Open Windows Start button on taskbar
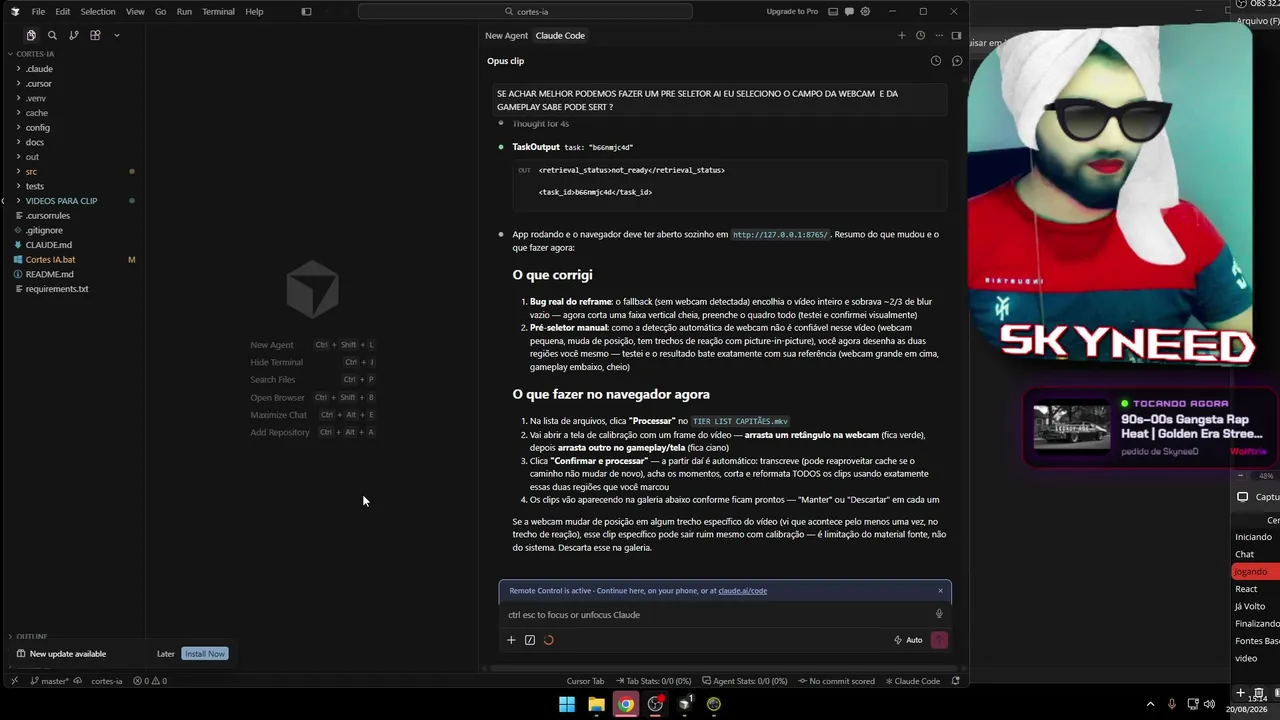 [567, 704]
